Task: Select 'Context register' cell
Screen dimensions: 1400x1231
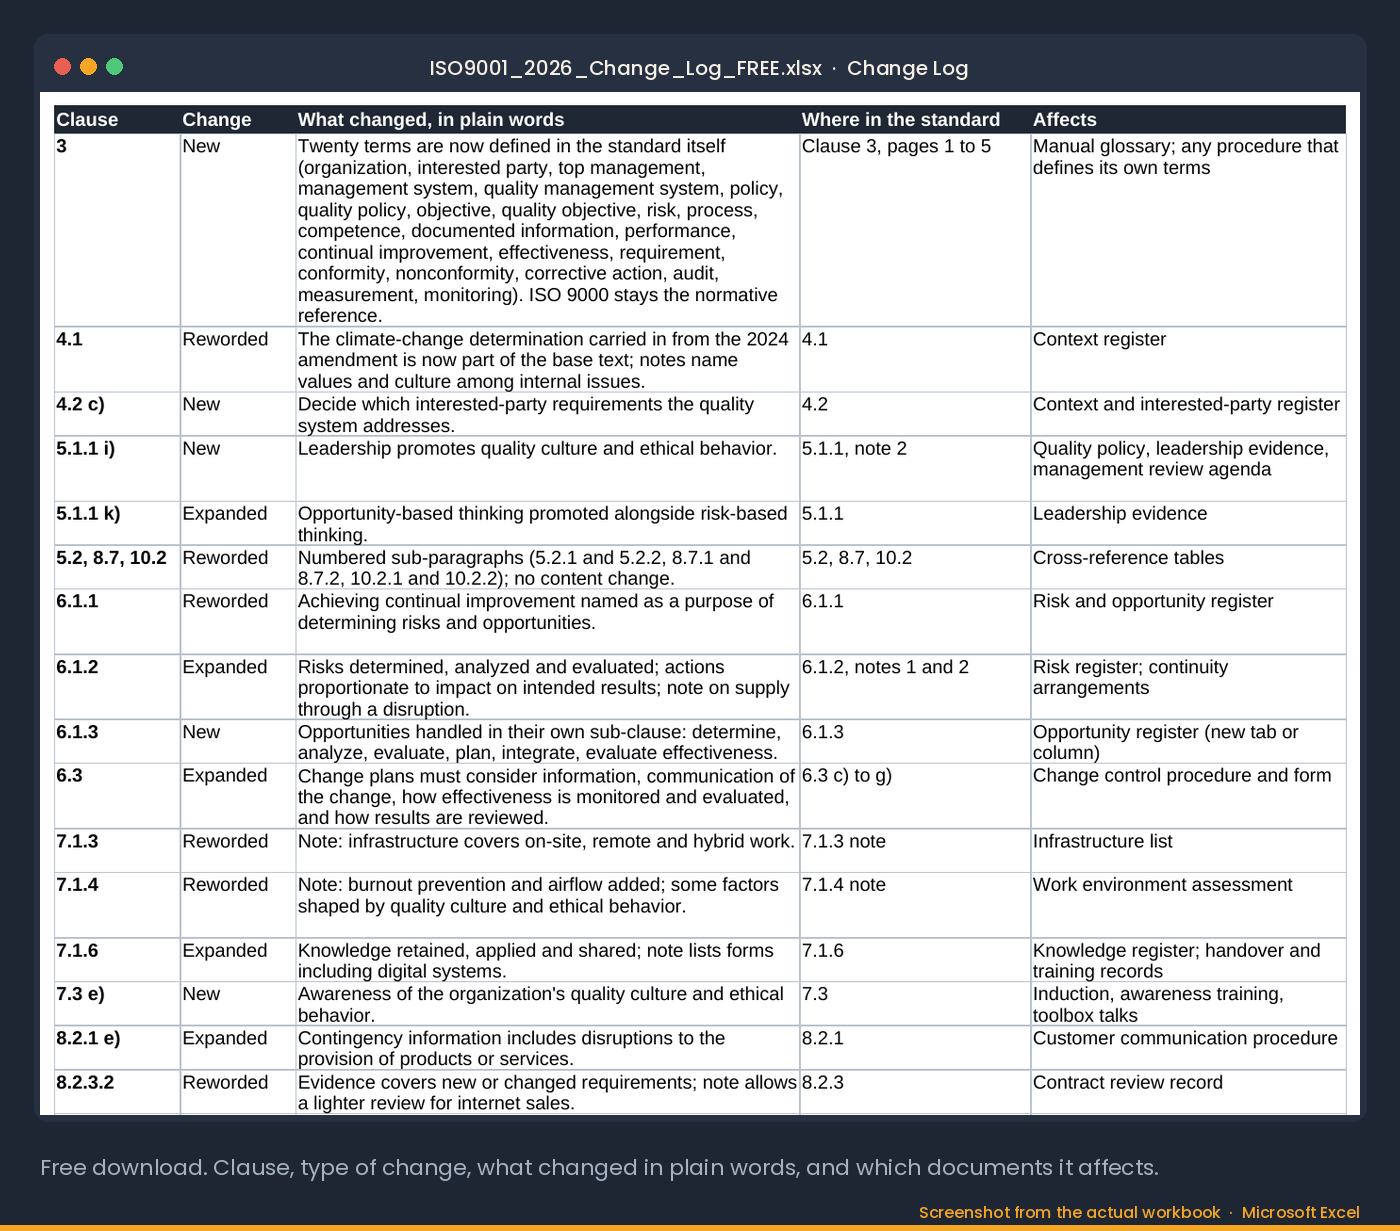Action: click(x=1188, y=360)
